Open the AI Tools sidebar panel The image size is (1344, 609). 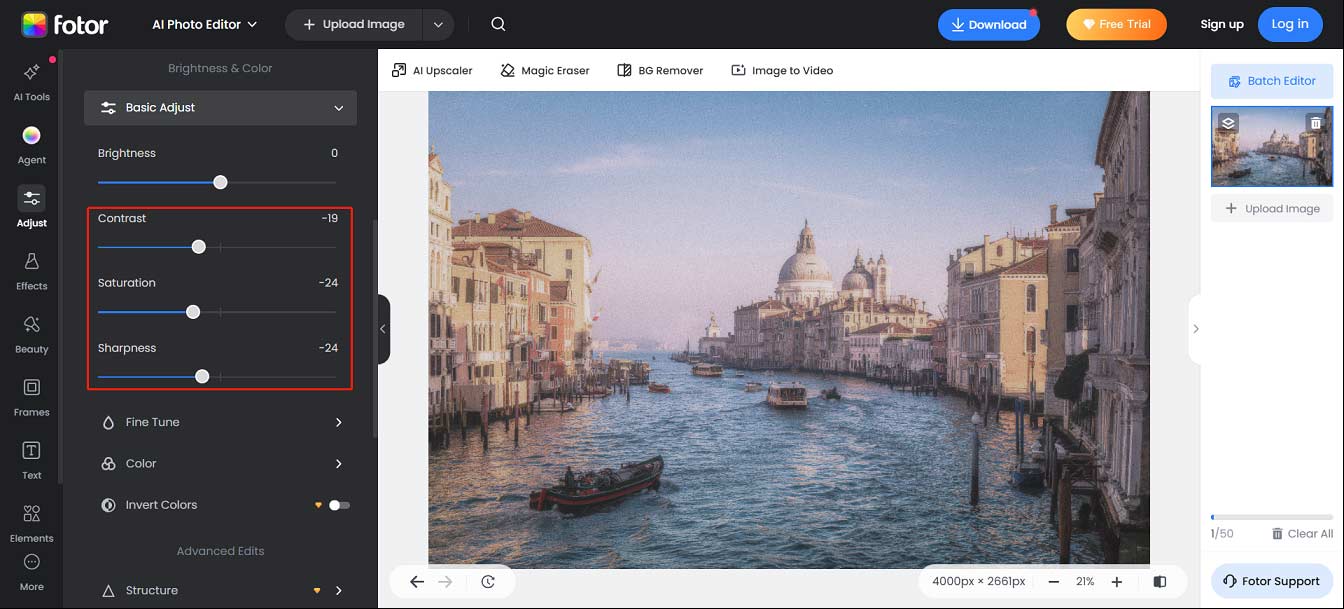pyautogui.click(x=31, y=82)
